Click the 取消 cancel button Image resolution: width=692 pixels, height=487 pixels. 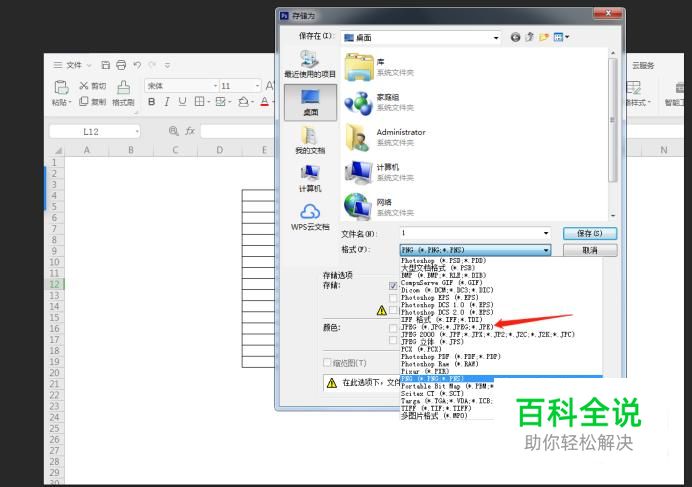pyautogui.click(x=590, y=250)
